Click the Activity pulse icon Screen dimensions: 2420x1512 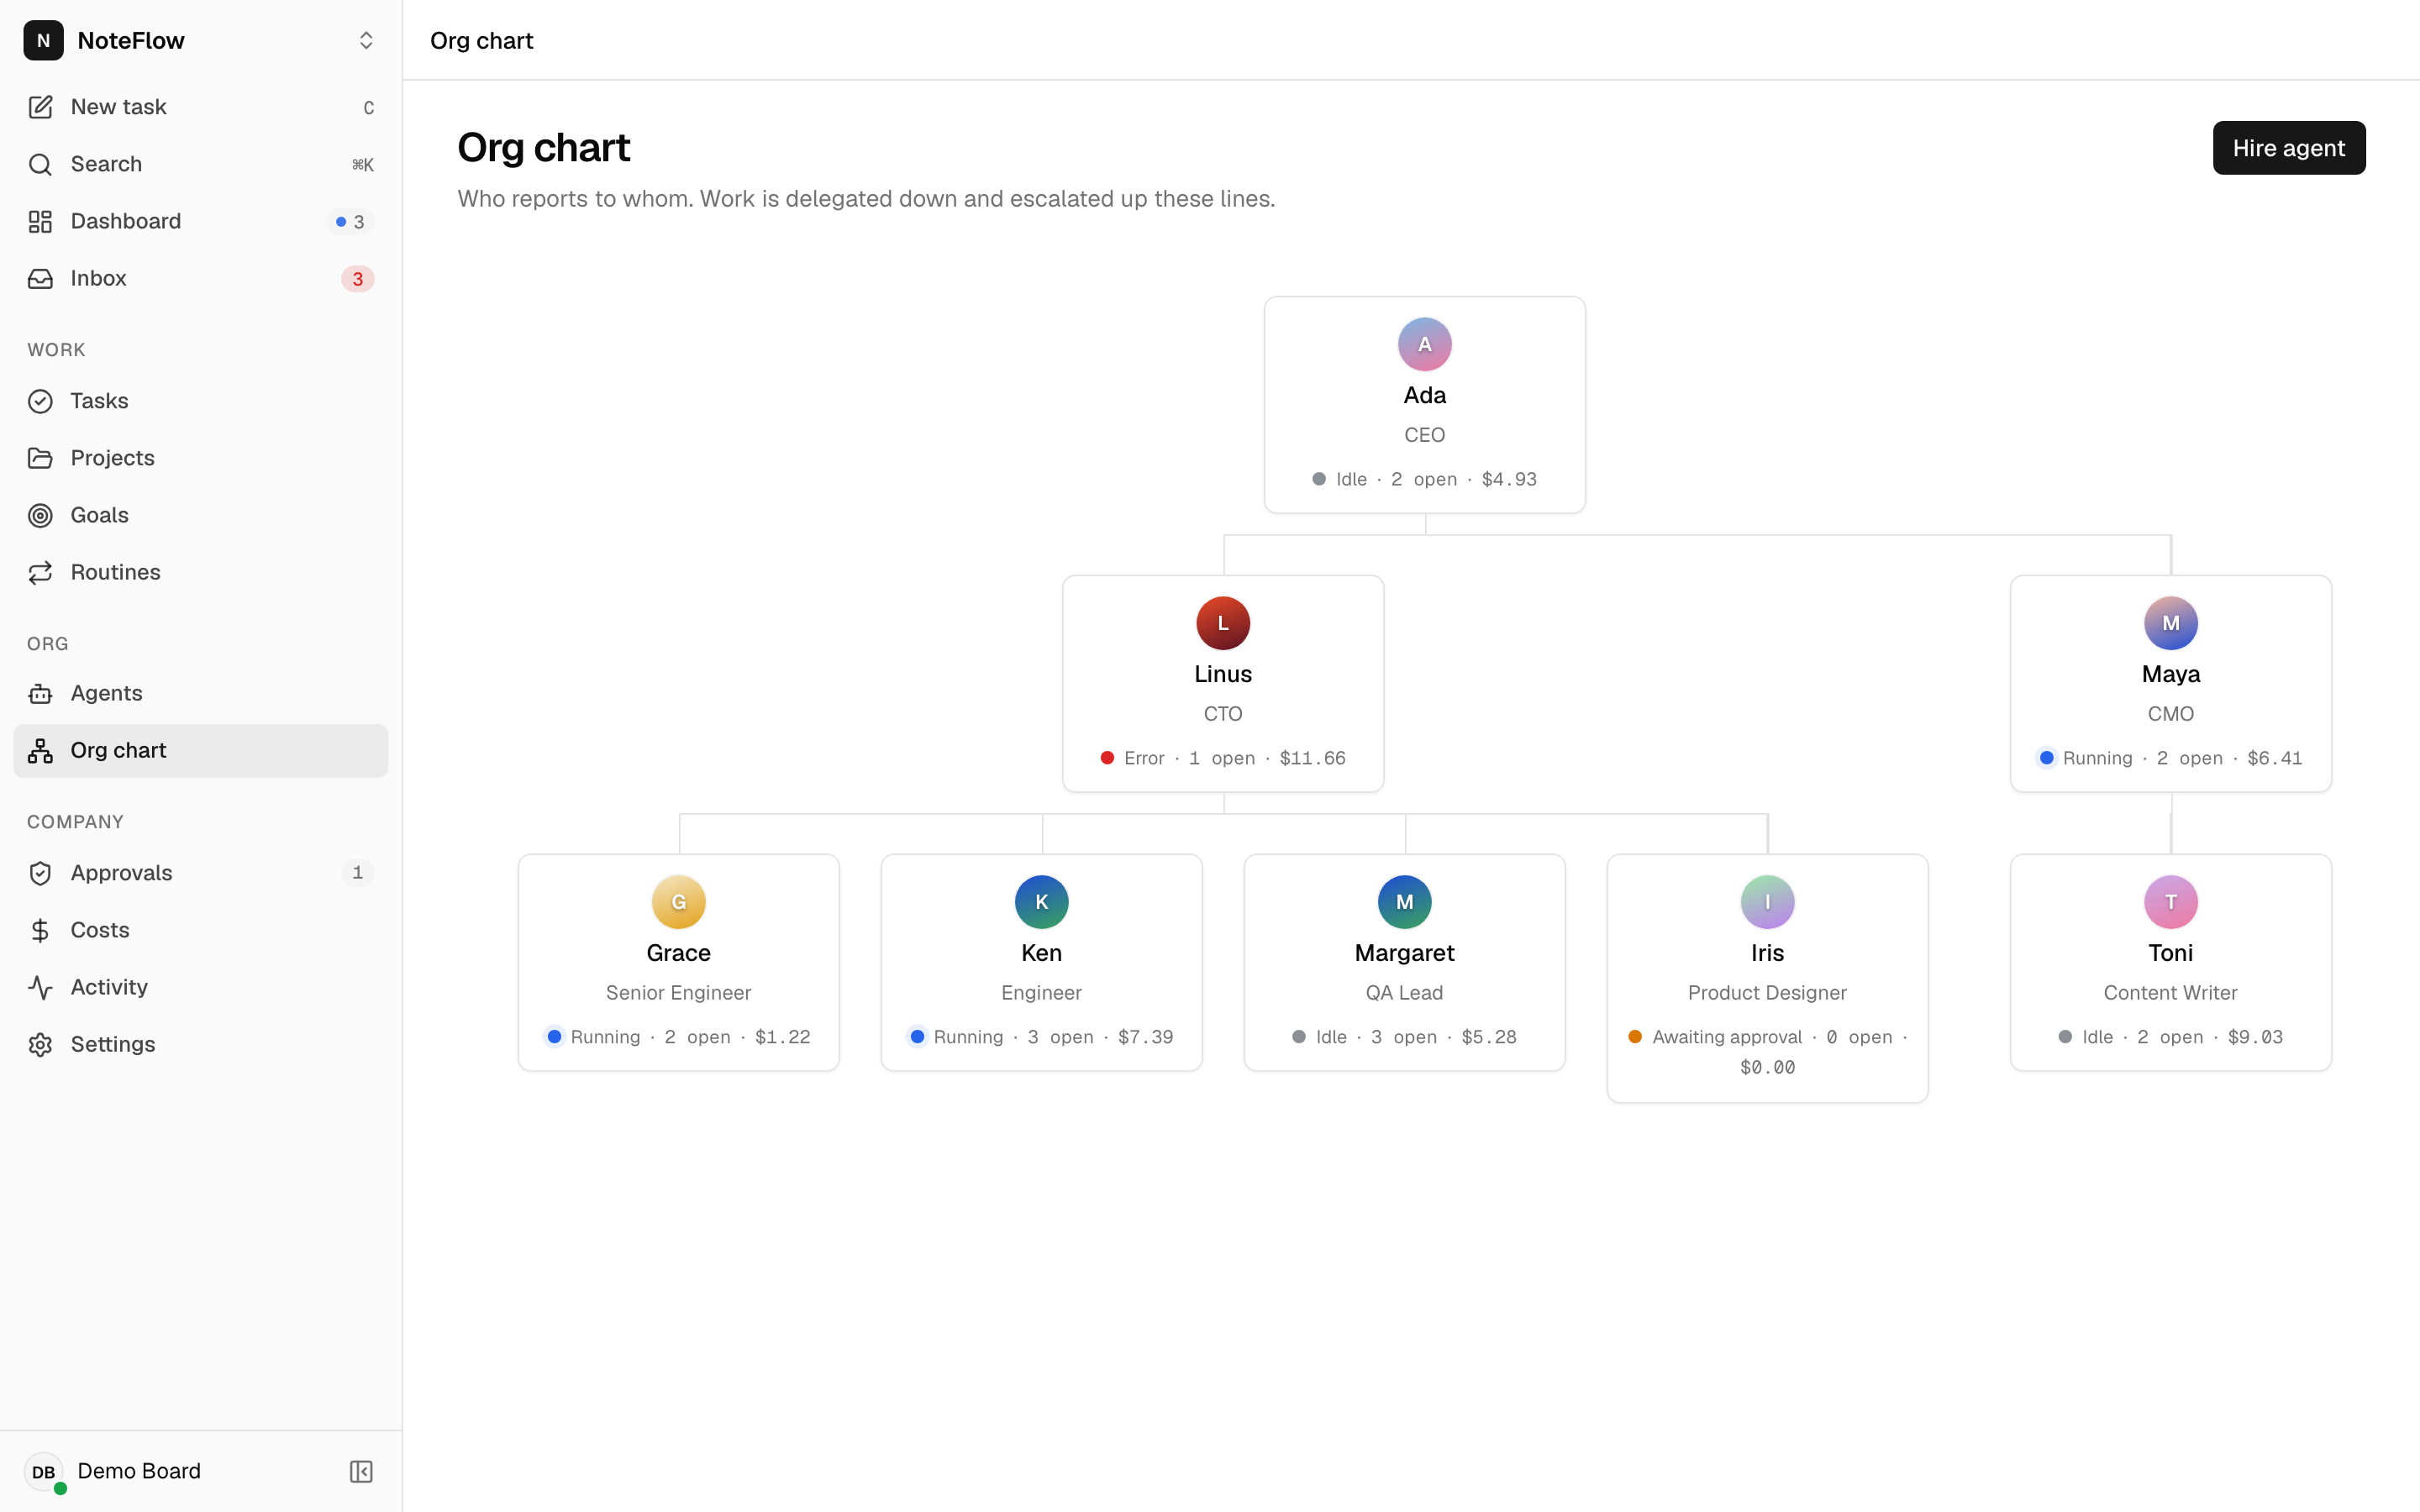click(40, 987)
